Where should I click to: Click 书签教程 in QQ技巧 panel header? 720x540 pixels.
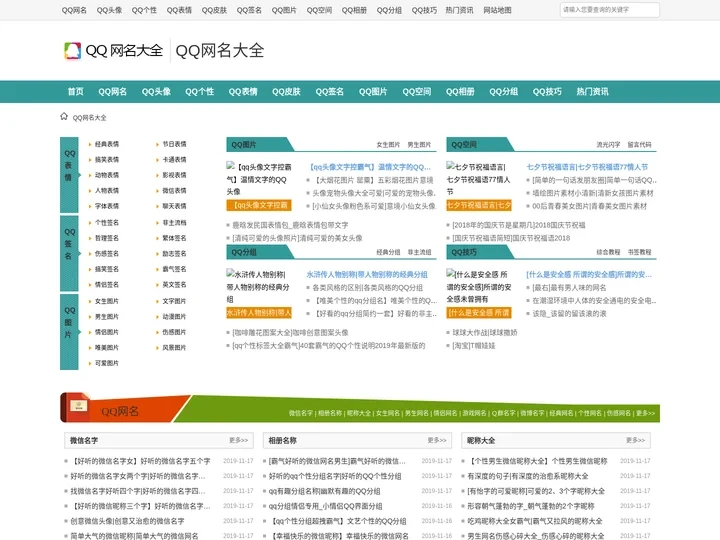(x=639, y=252)
